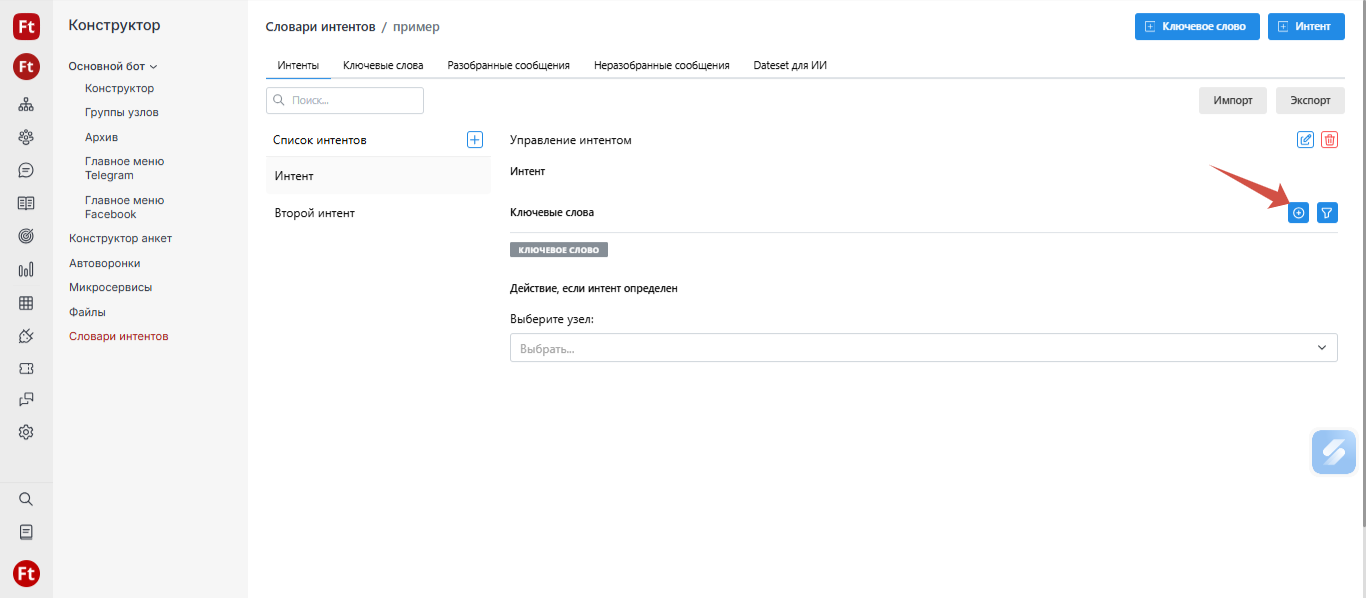Switch to the Ключевые слова tab
The height and width of the screenshot is (598, 1366).
tap(383, 66)
